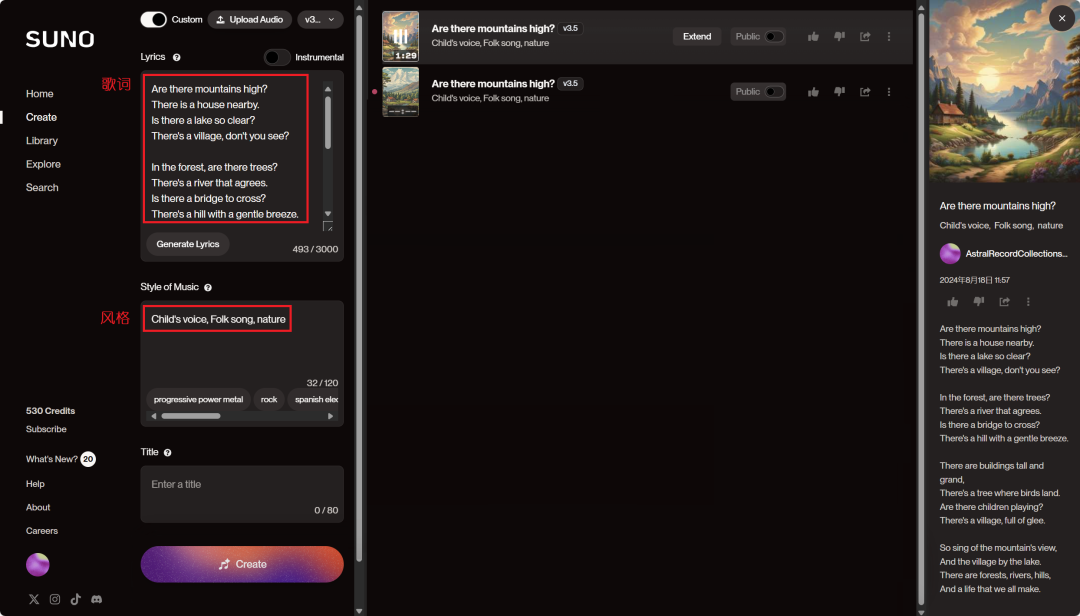Image resolution: width=1080 pixels, height=616 pixels.
Task: Click into the Lyrics text area
Action: (x=231, y=151)
